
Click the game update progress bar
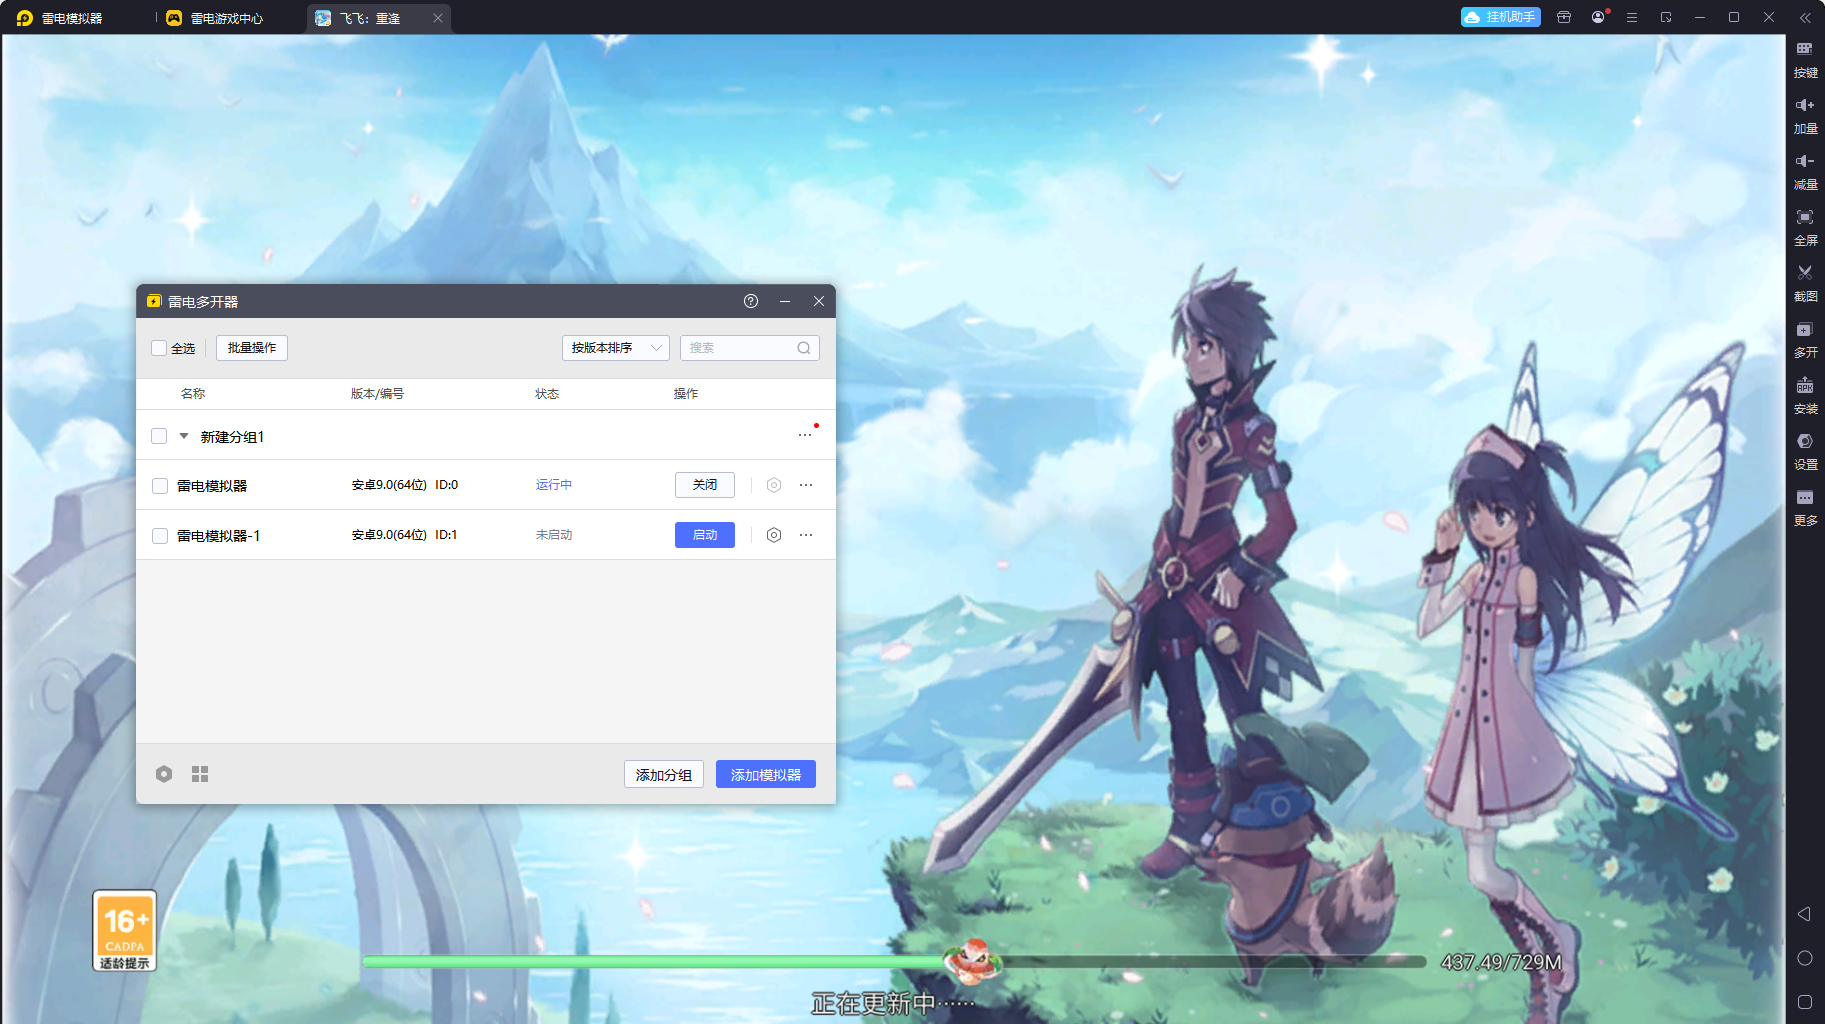coord(894,962)
